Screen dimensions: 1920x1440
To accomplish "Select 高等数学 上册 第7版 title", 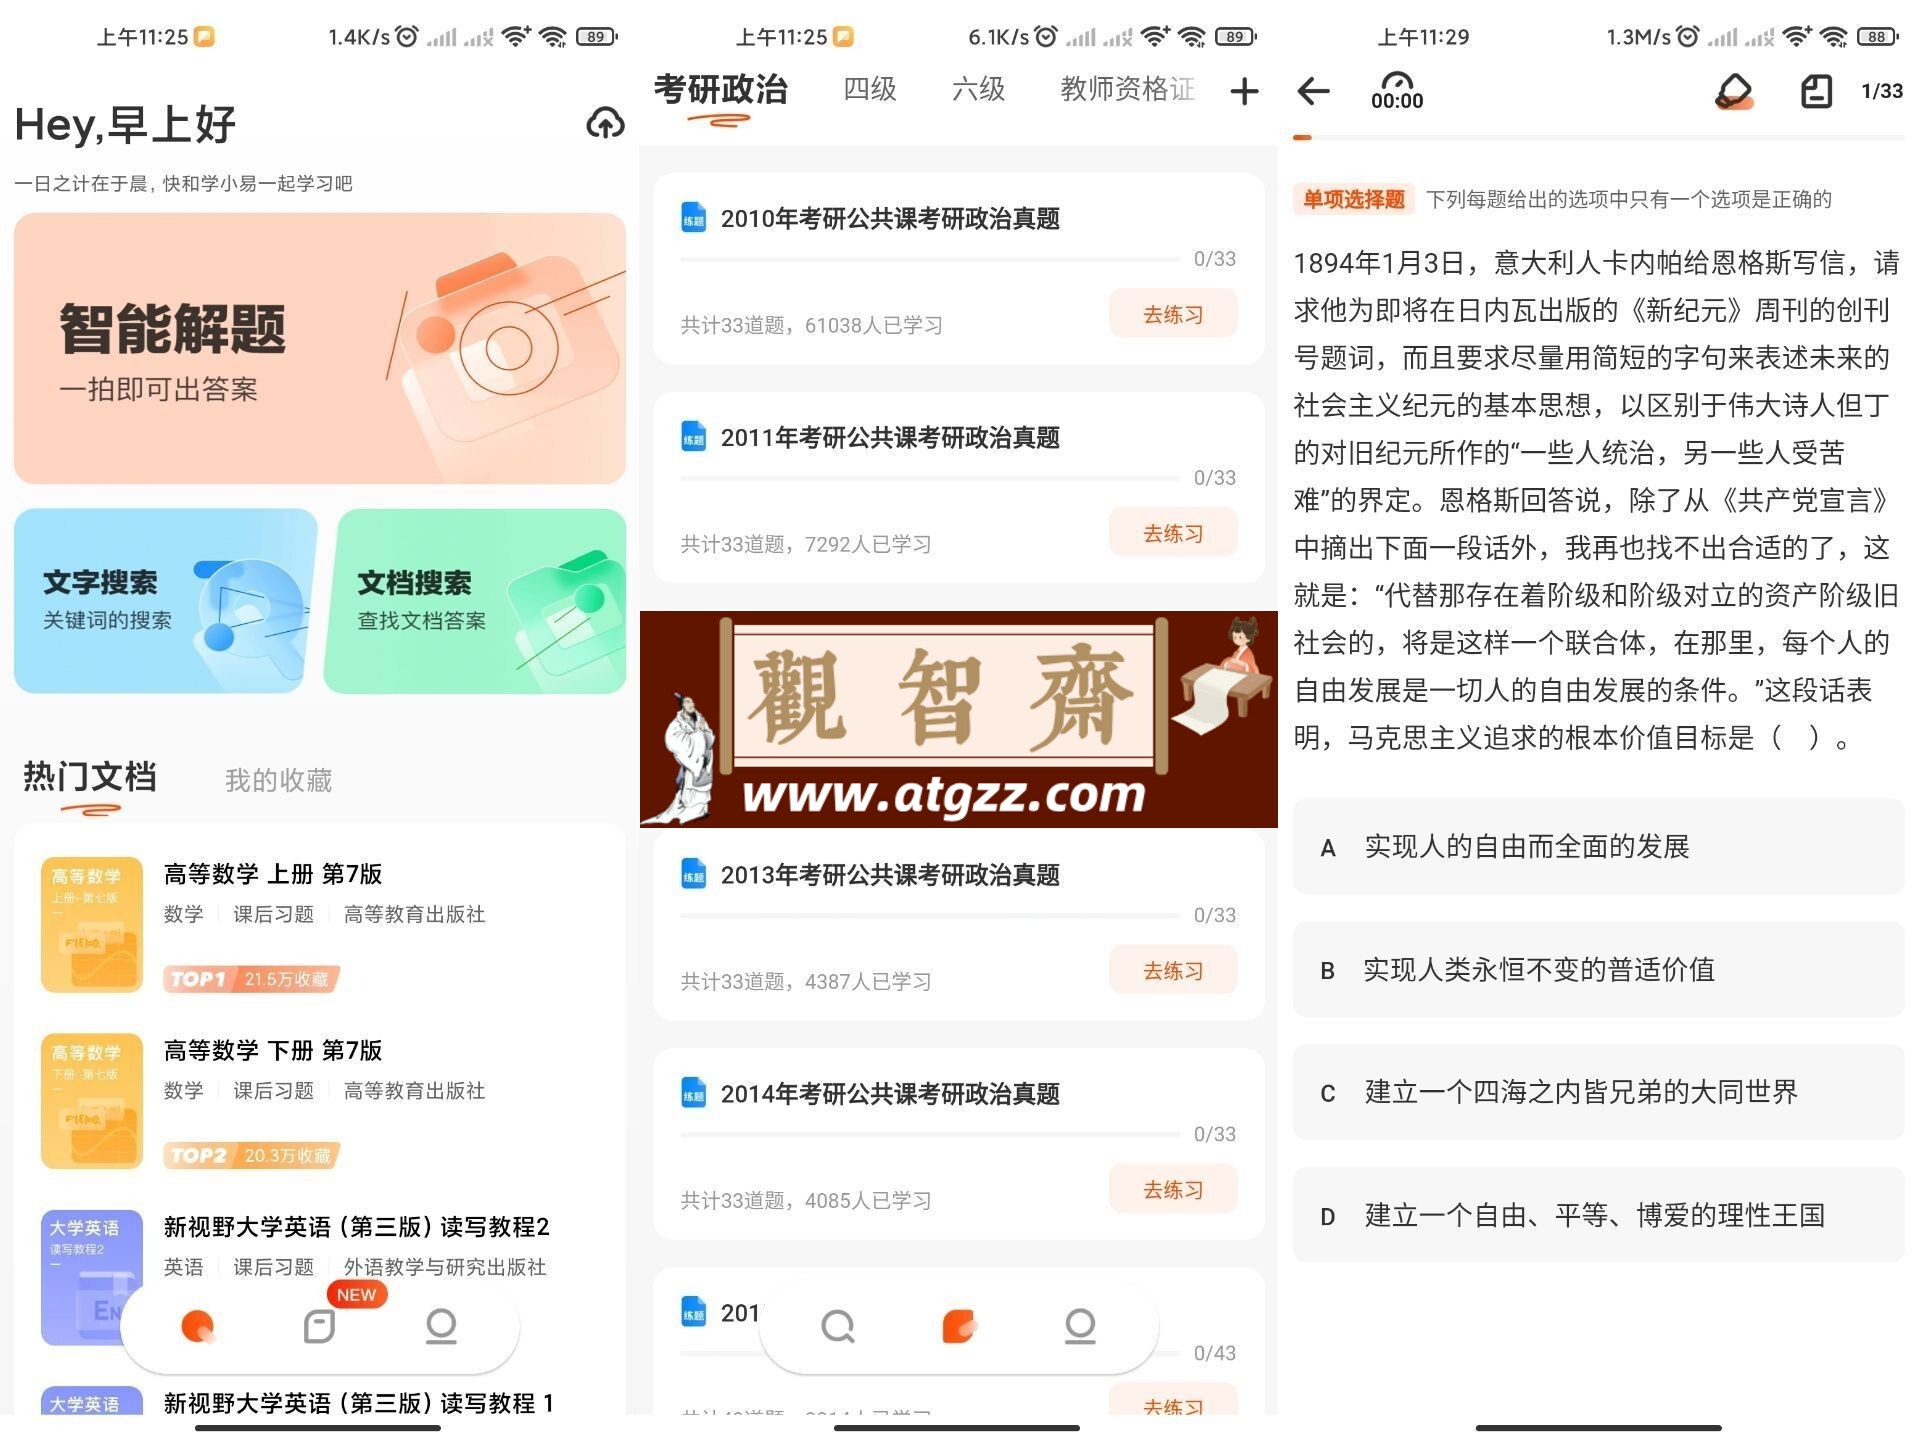I will (x=273, y=874).
